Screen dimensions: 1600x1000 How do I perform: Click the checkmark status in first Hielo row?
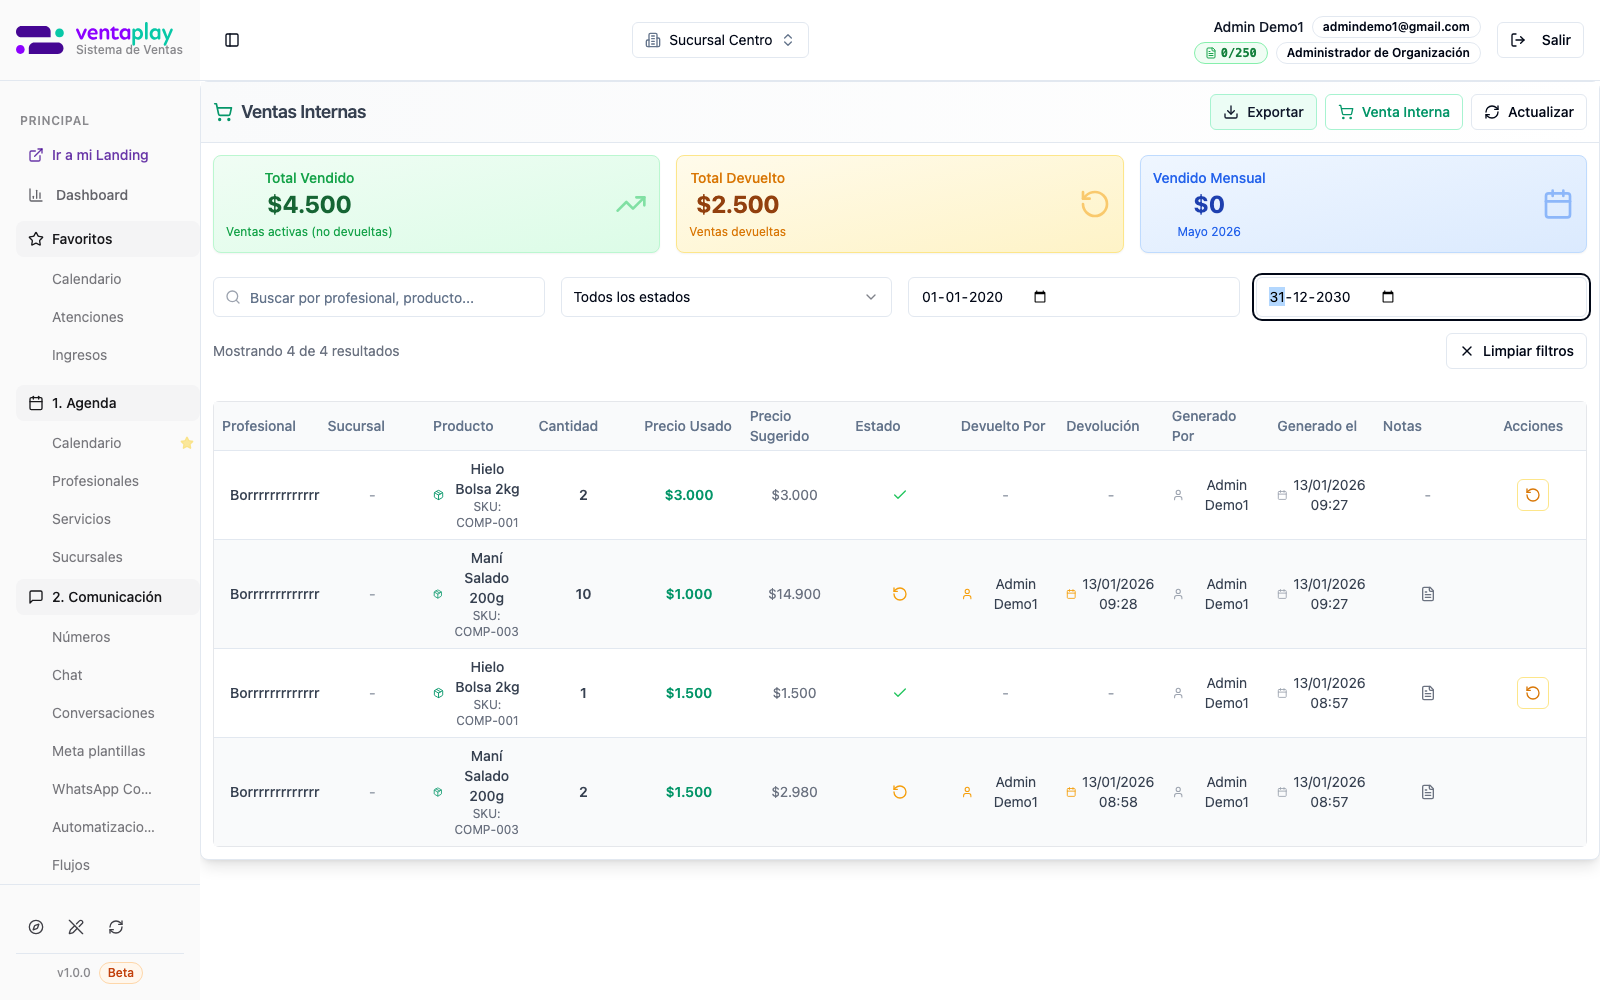[900, 495]
